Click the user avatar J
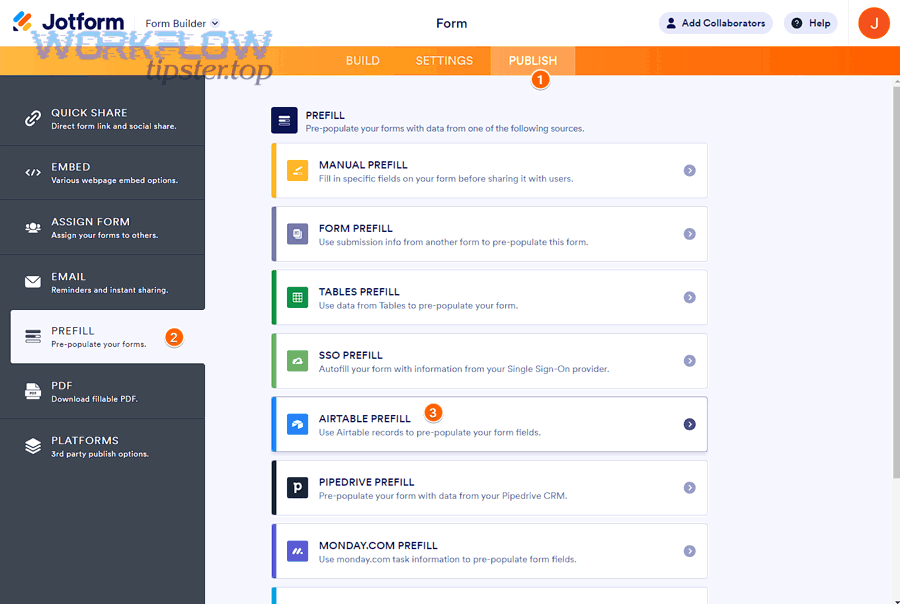This screenshot has width=900, height=604. click(873, 22)
